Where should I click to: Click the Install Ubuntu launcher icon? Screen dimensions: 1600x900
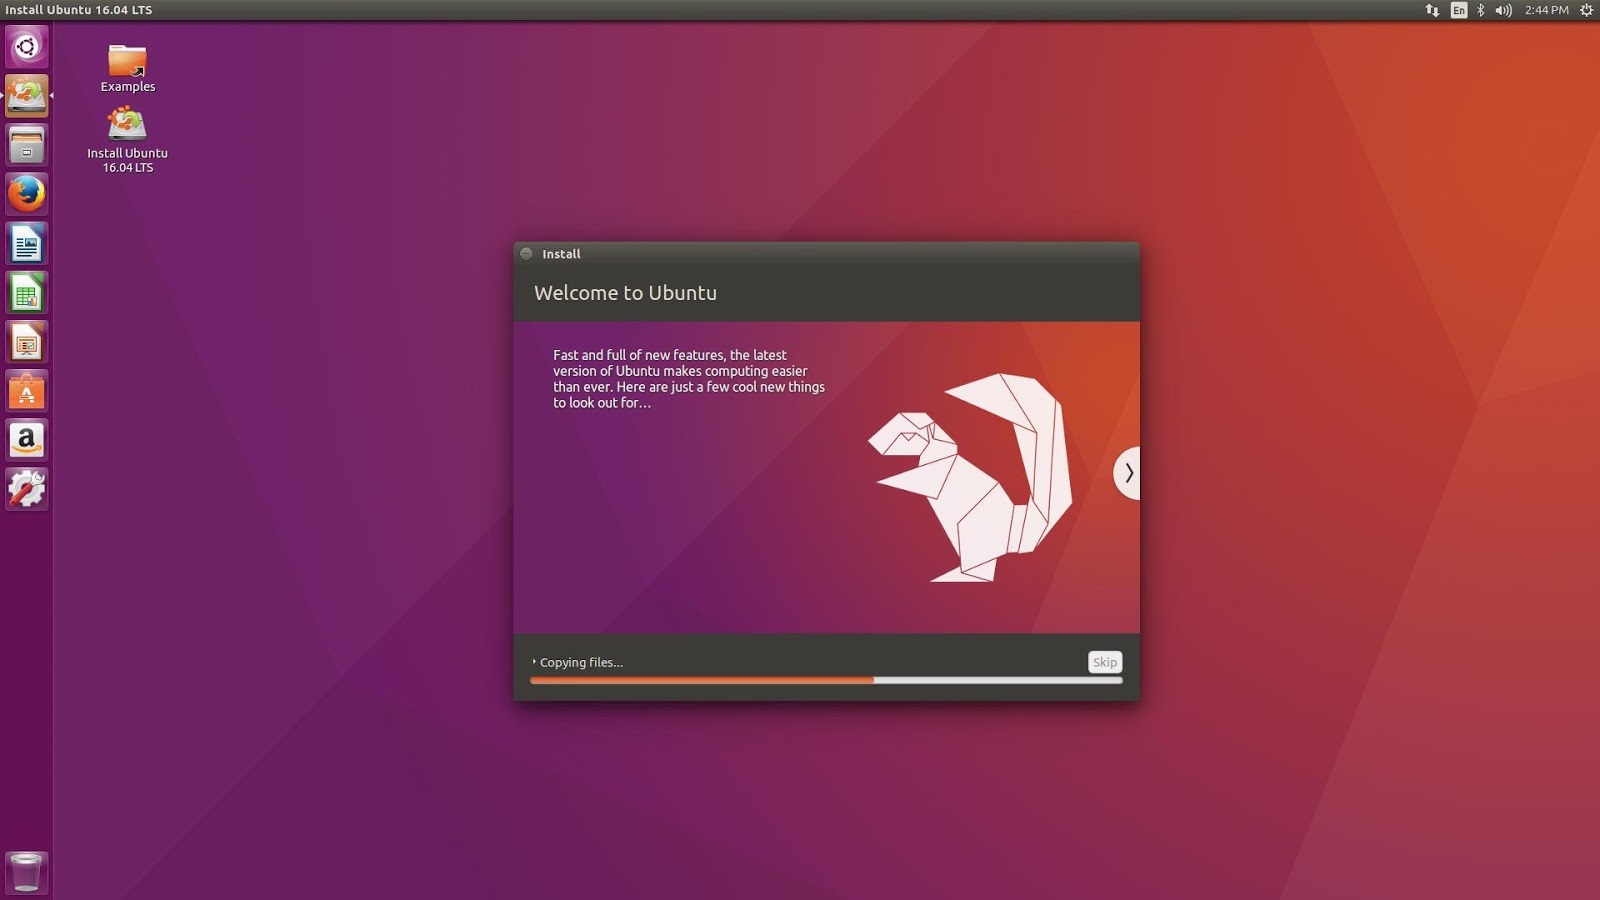(27, 96)
